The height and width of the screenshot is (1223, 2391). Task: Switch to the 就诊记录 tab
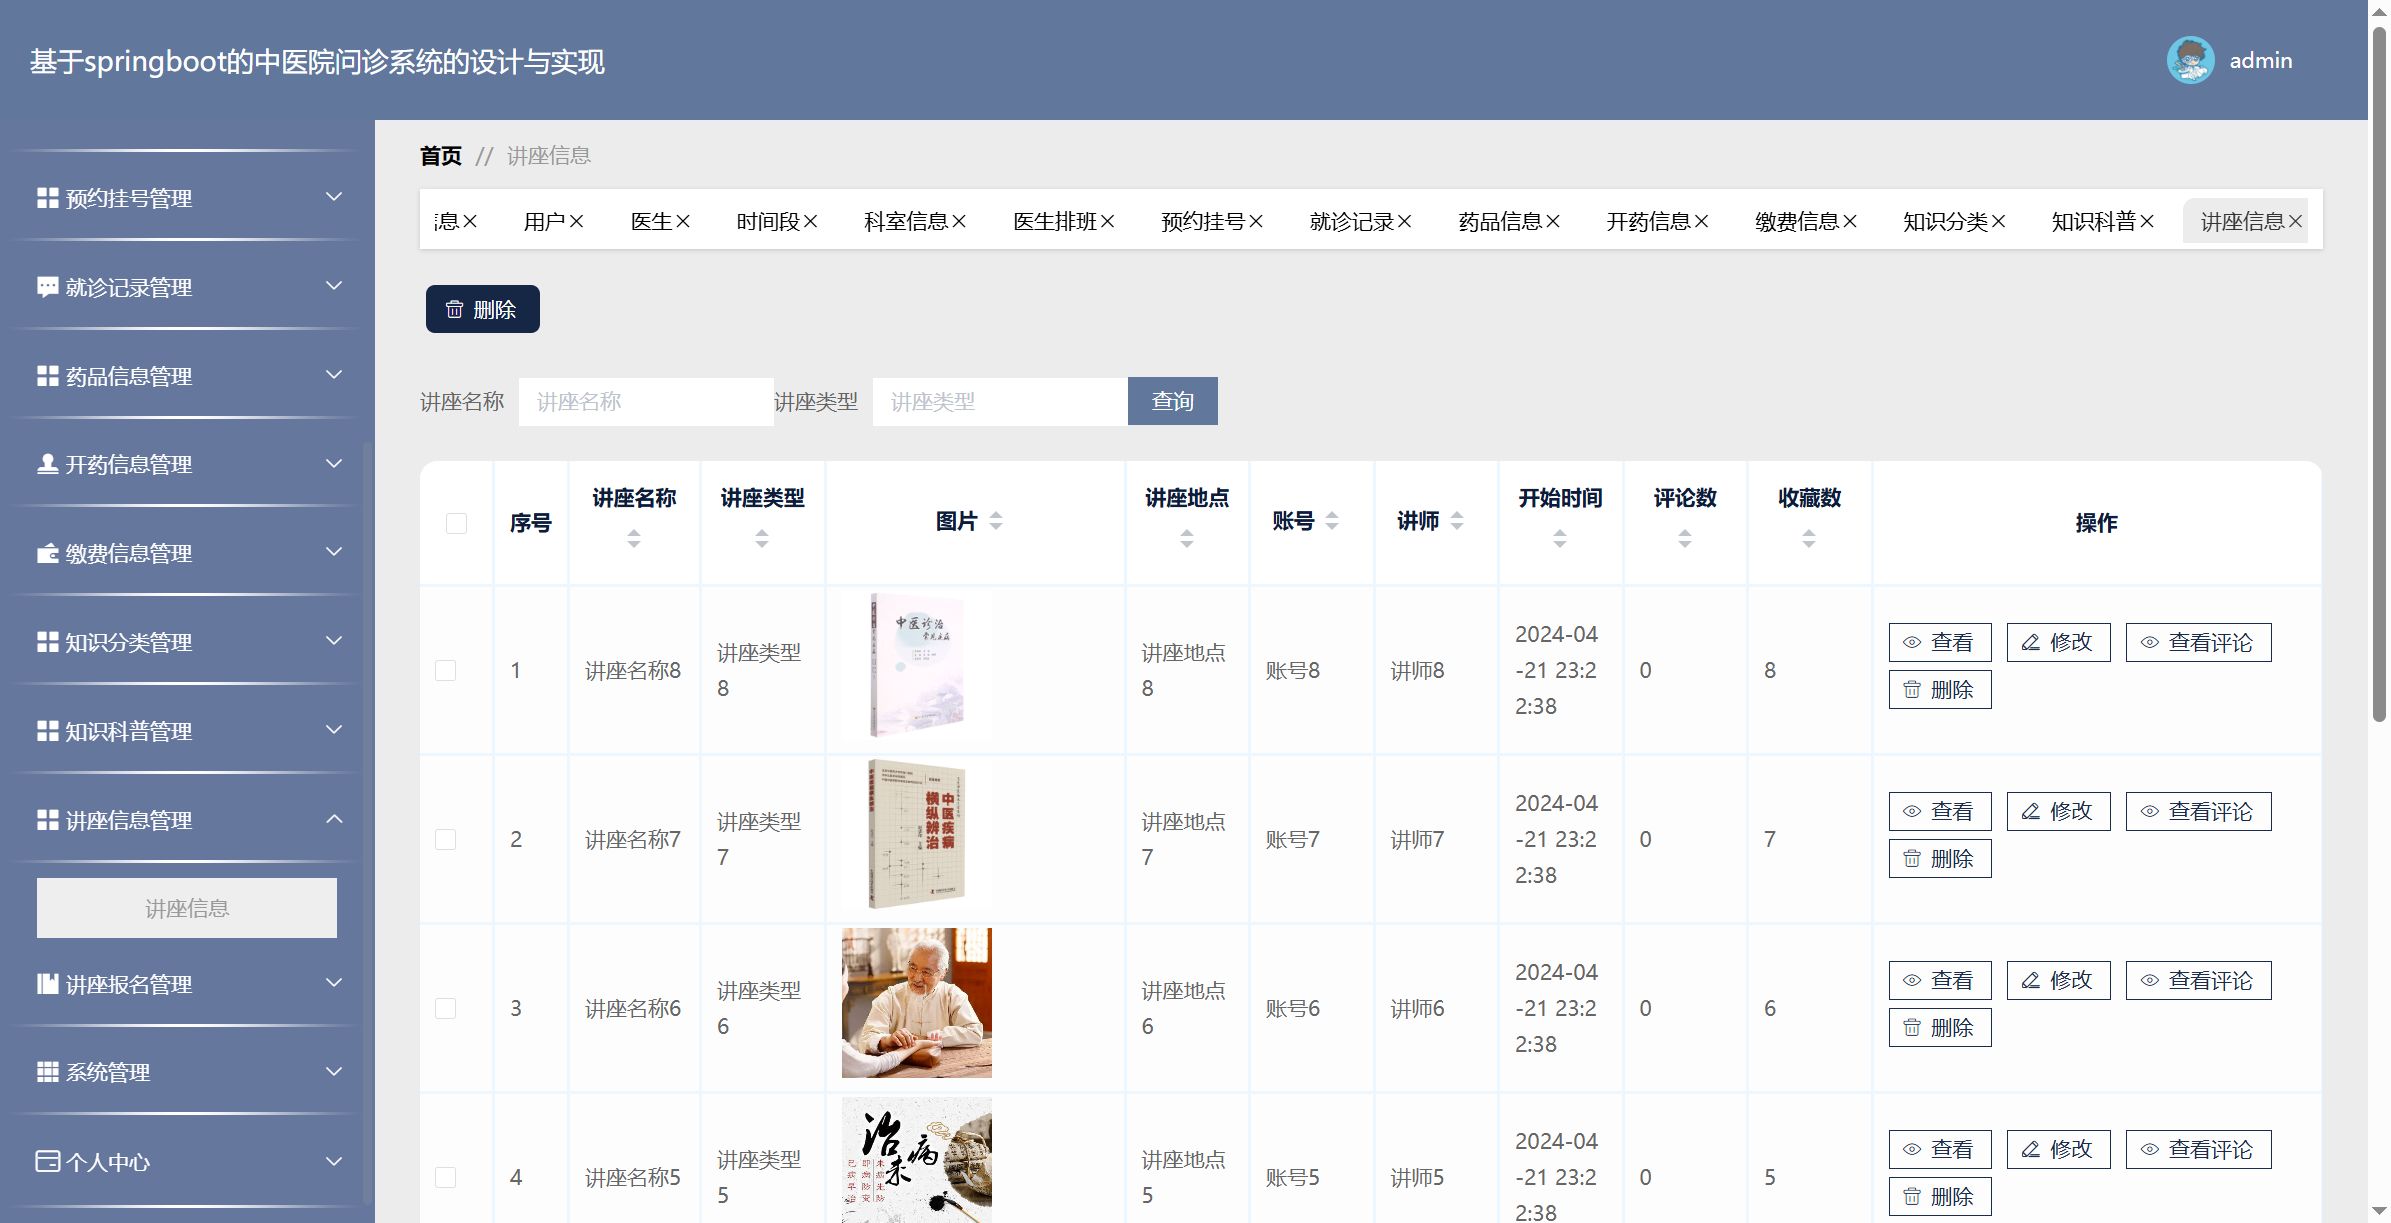[x=1351, y=221]
